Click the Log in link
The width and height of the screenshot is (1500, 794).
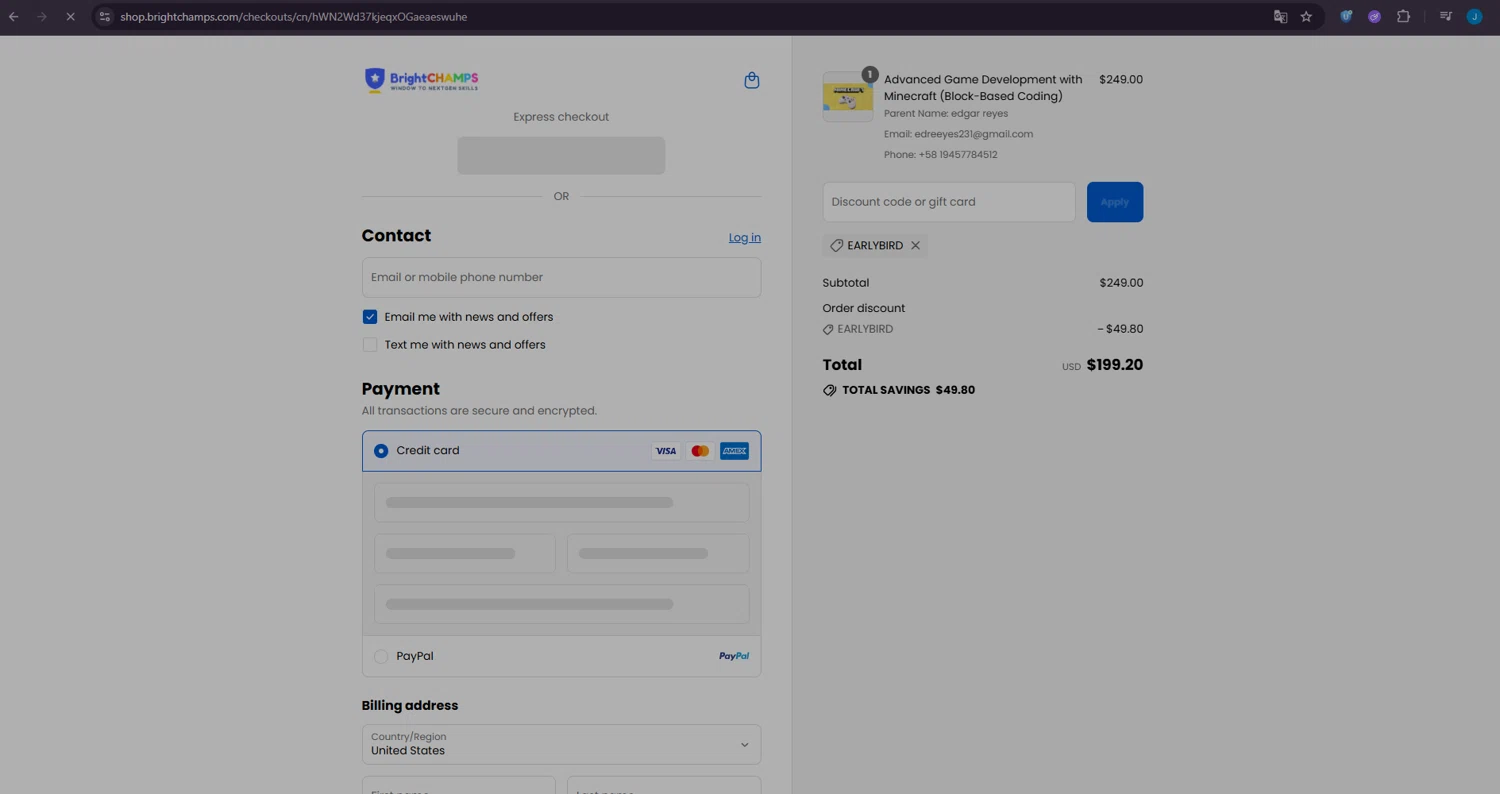click(744, 238)
